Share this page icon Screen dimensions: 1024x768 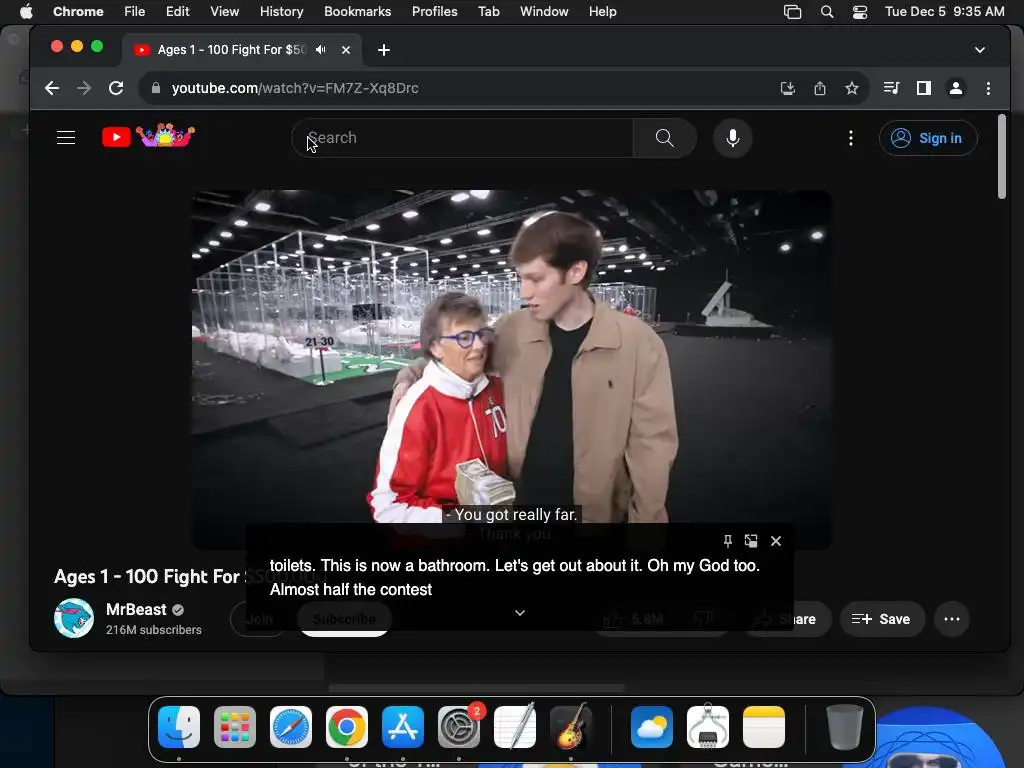tap(820, 88)
